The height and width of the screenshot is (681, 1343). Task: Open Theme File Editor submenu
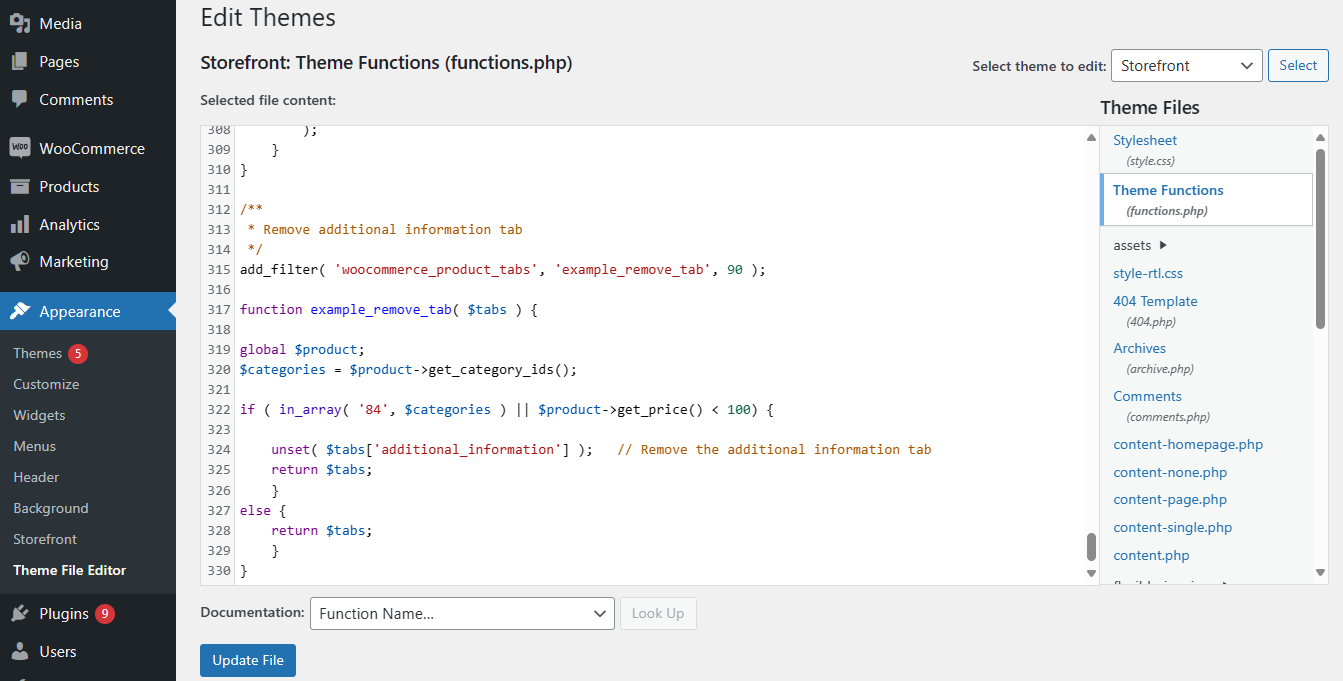point(70,570)
